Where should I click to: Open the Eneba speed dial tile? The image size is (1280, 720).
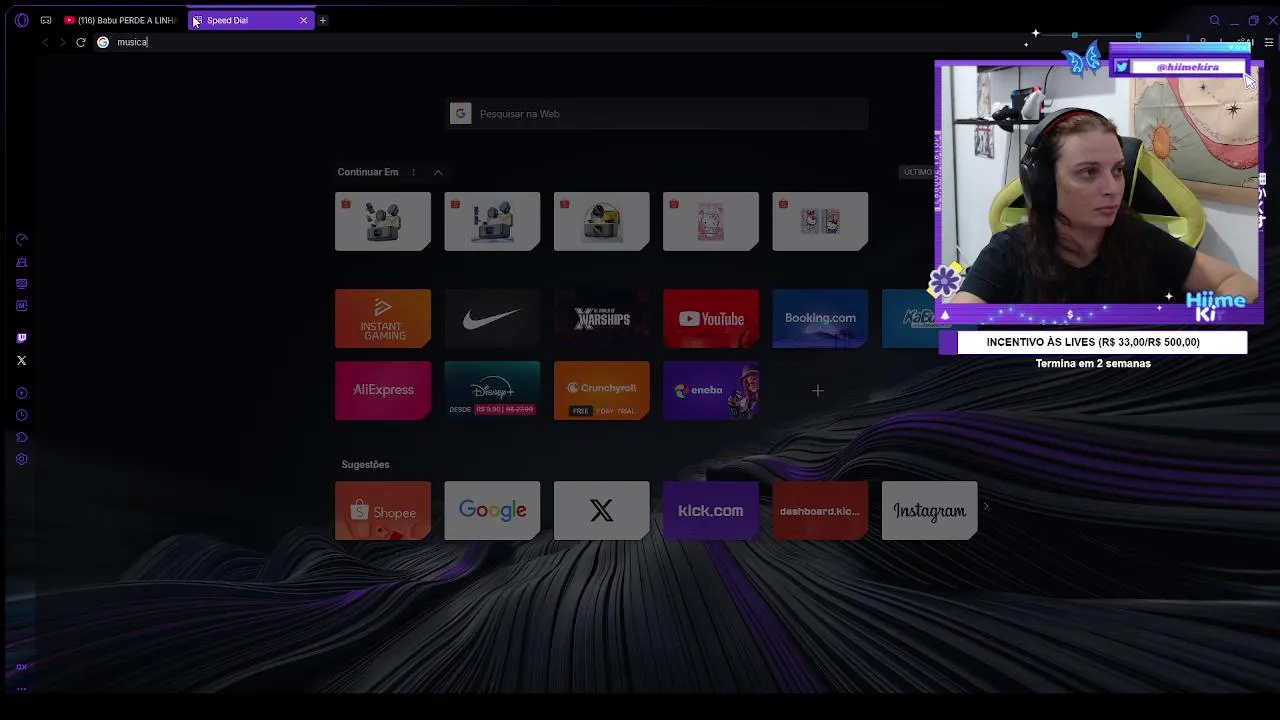pos(711,390)
